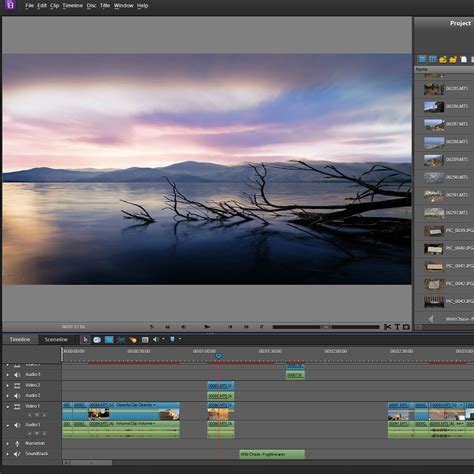Switch to the Sceneline tab

tap(56, 340)
